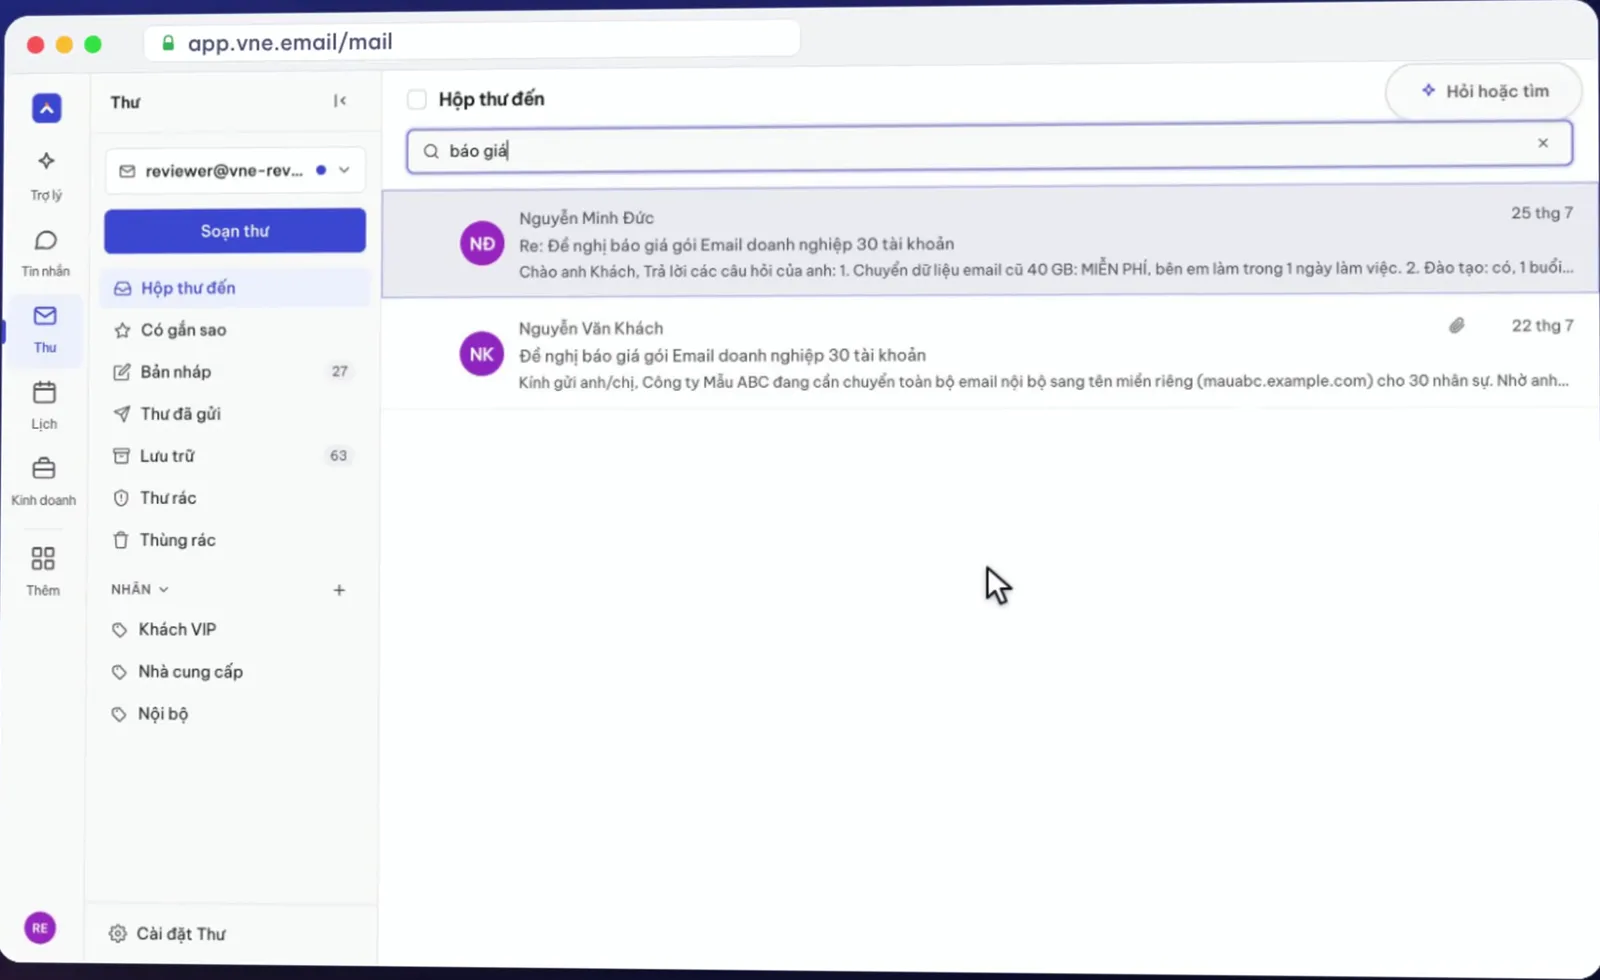Filter by the Nhà cung cấp label
This screenshot has width=1600, height=980.
235,672
